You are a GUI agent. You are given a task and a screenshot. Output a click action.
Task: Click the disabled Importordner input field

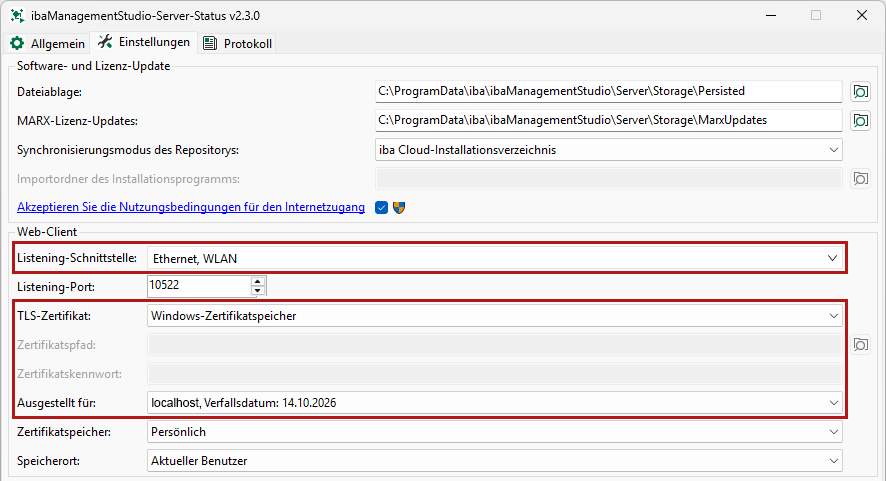(x=609, y=179)
